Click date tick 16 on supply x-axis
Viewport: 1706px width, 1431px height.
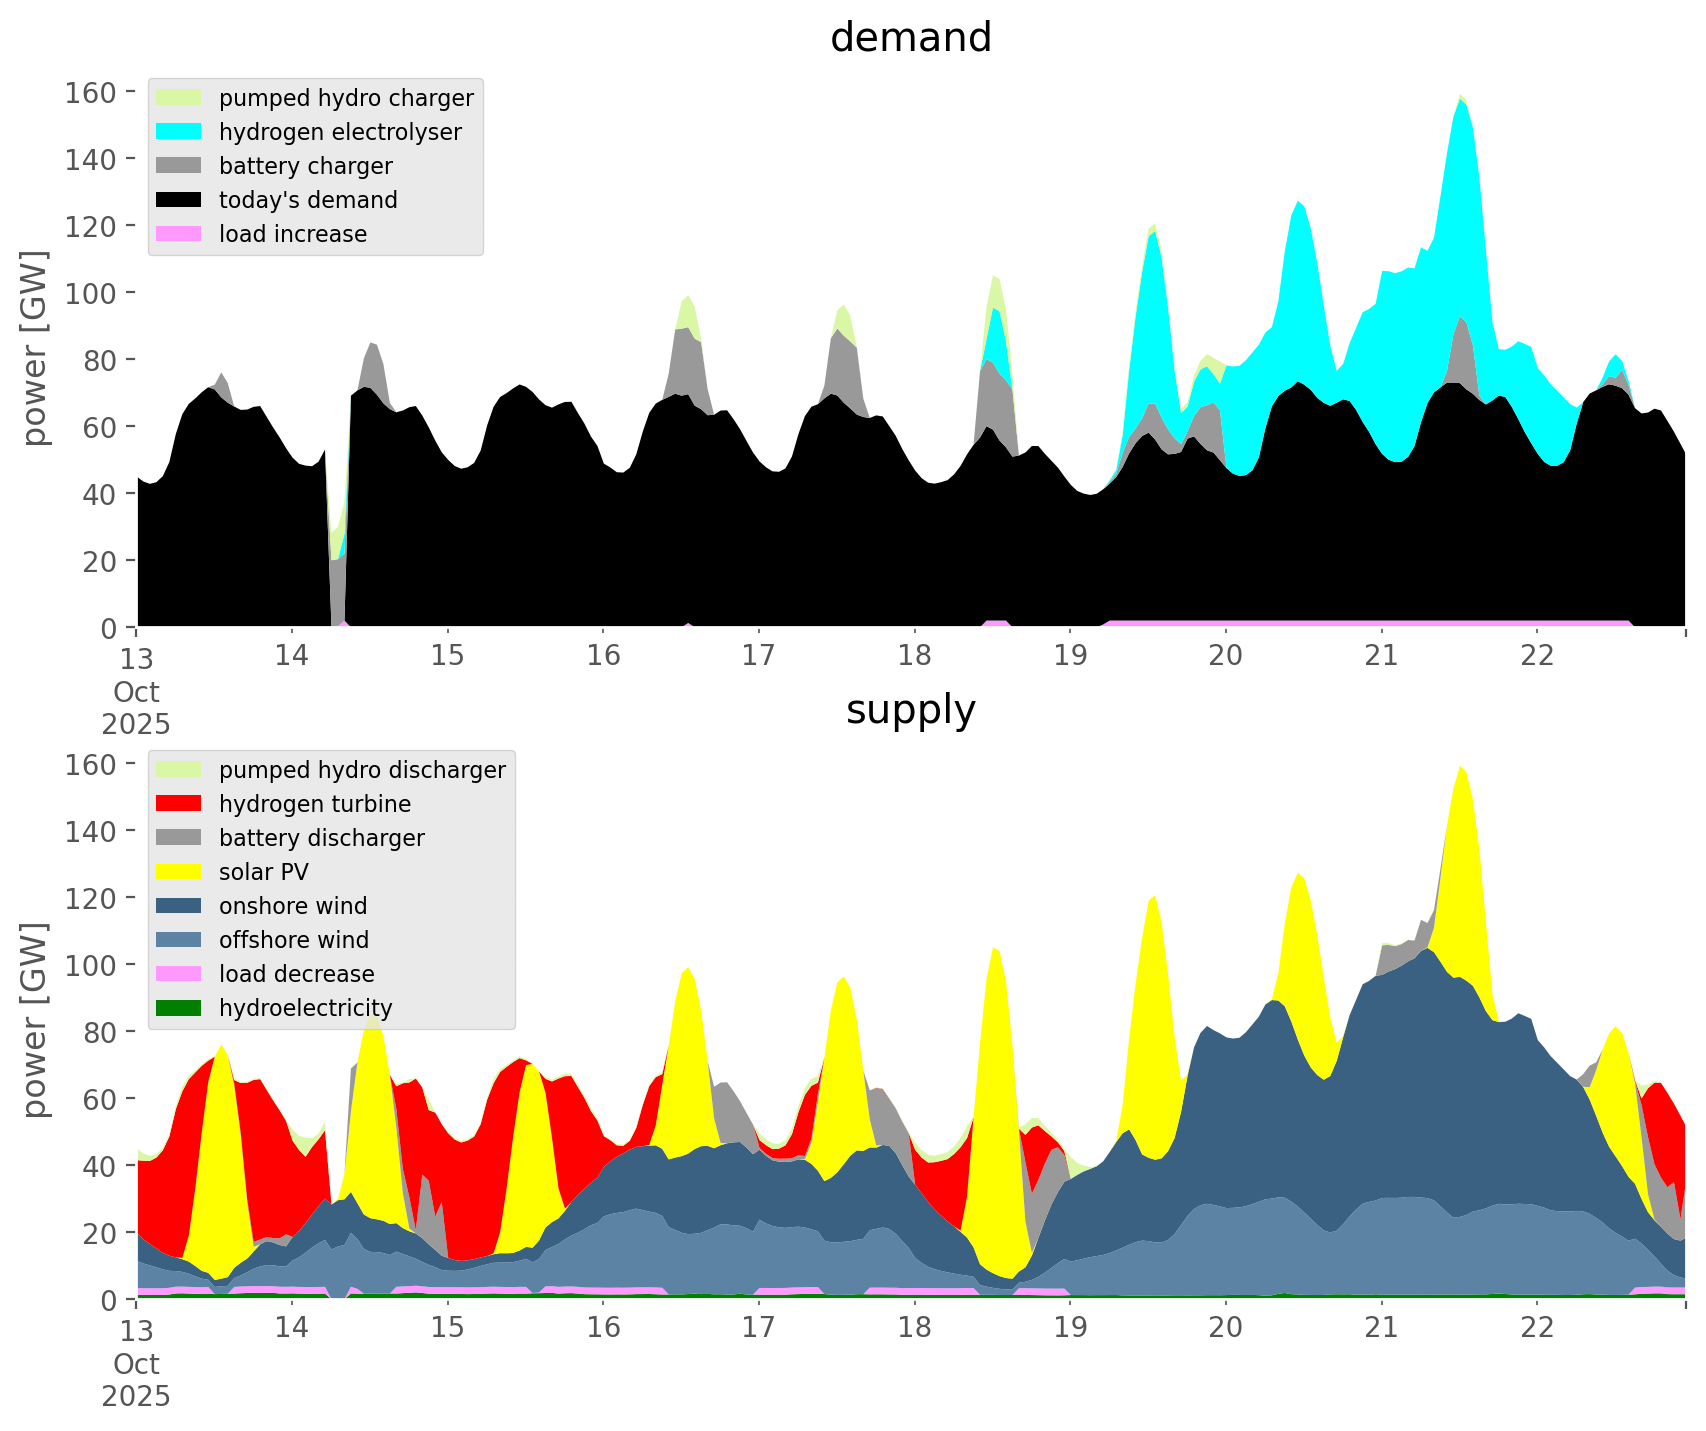tap(603, 1328)
